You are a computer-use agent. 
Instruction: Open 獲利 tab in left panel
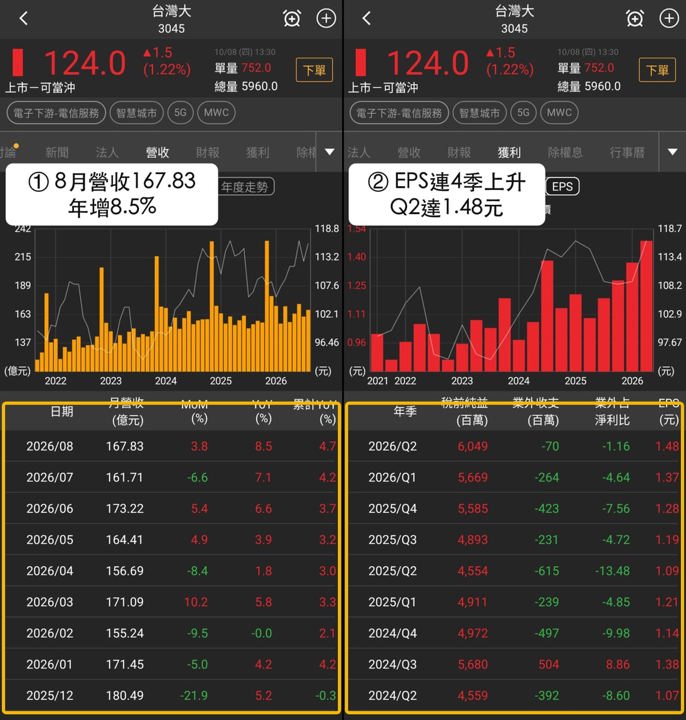258,152
